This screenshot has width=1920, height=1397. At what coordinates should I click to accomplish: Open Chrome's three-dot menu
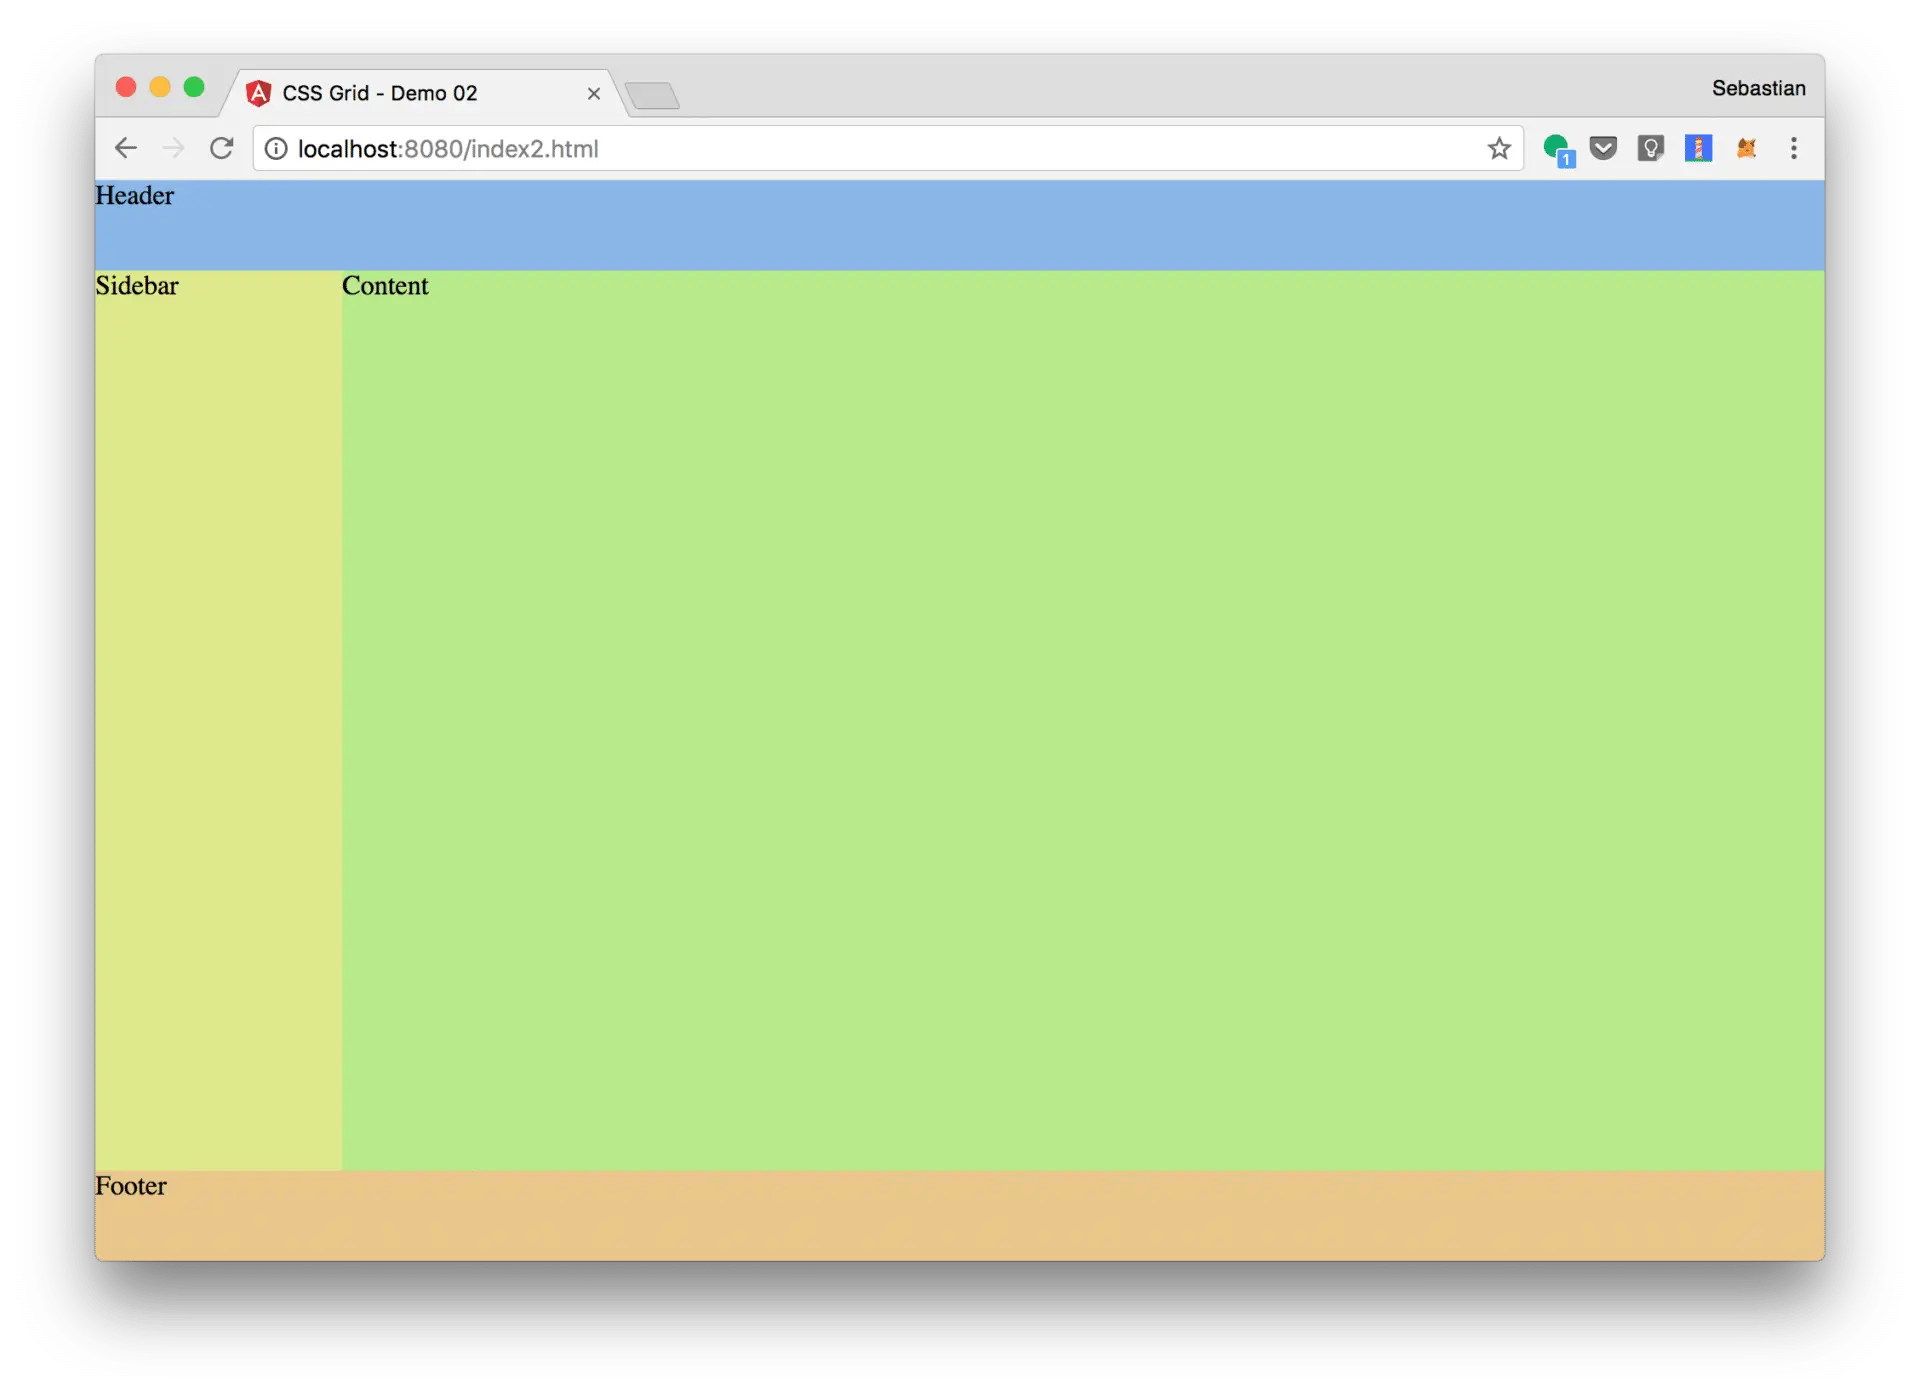click(1794, 149)
